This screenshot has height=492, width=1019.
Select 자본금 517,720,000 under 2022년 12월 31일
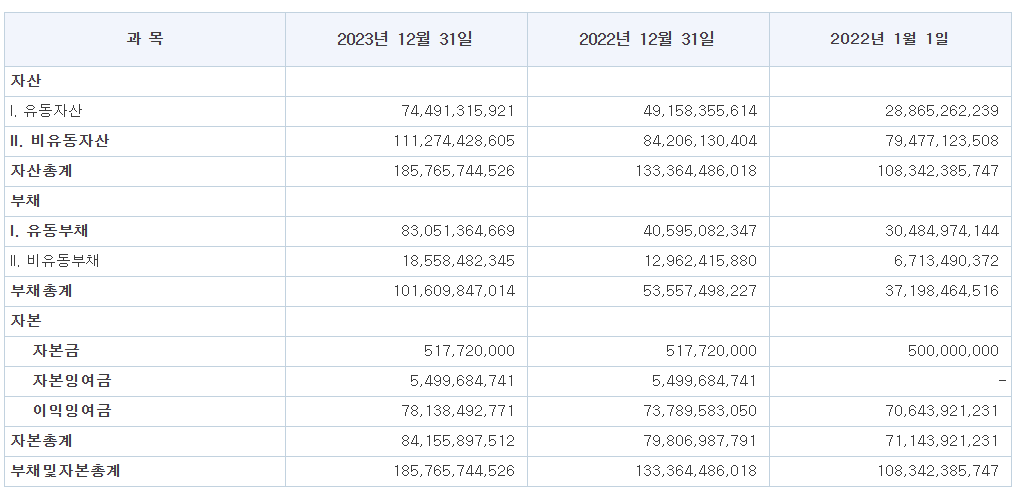(711, 351)
